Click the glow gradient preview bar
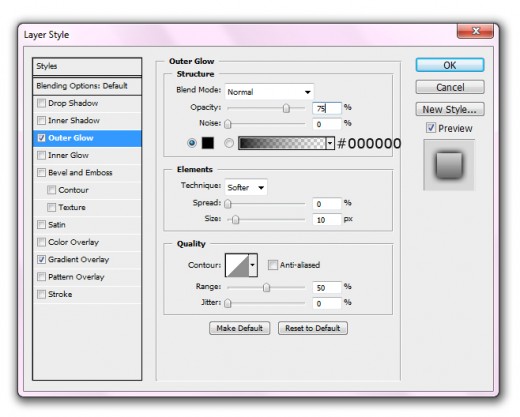The image size is (520, 417). [x=282, y=143]
